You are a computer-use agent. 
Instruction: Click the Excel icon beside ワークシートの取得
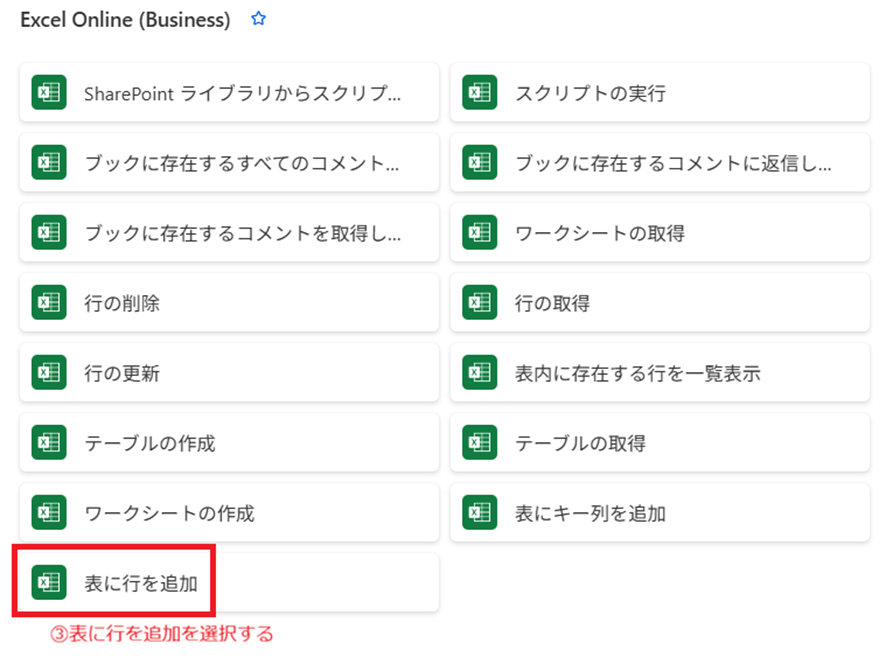click(479, 233)
